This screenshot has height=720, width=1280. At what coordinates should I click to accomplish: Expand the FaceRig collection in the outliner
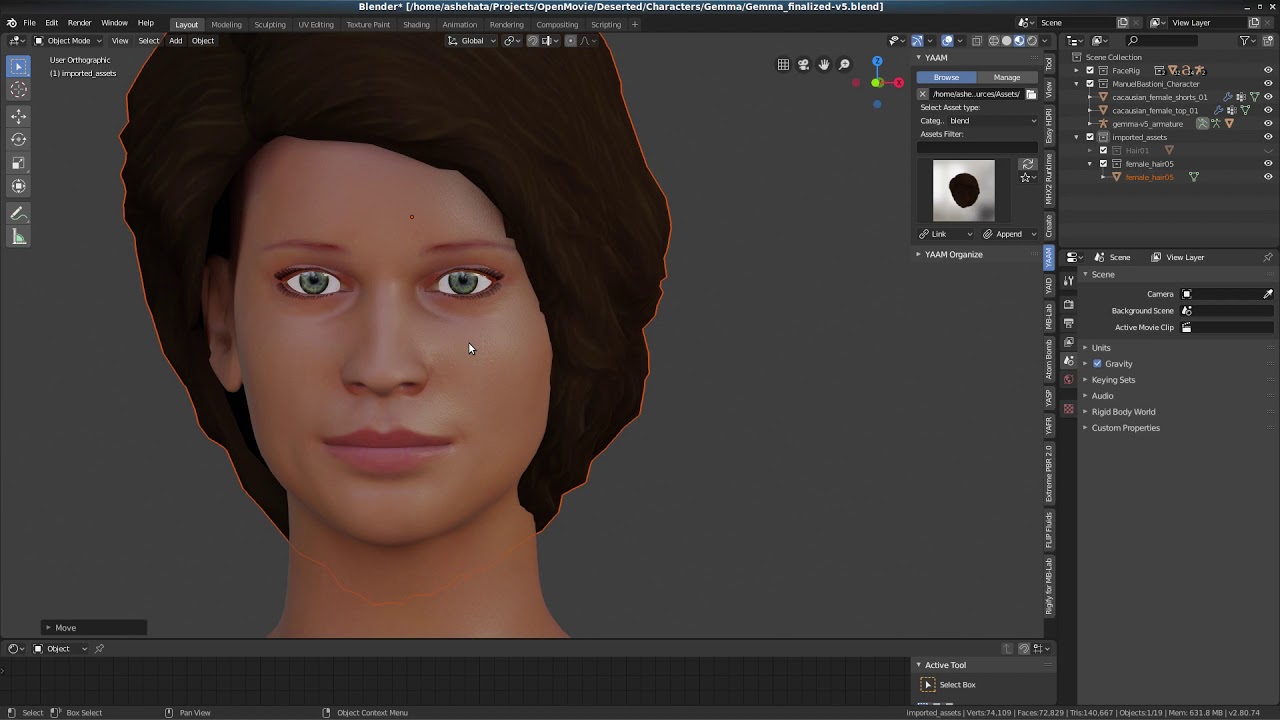(1077, 71)
